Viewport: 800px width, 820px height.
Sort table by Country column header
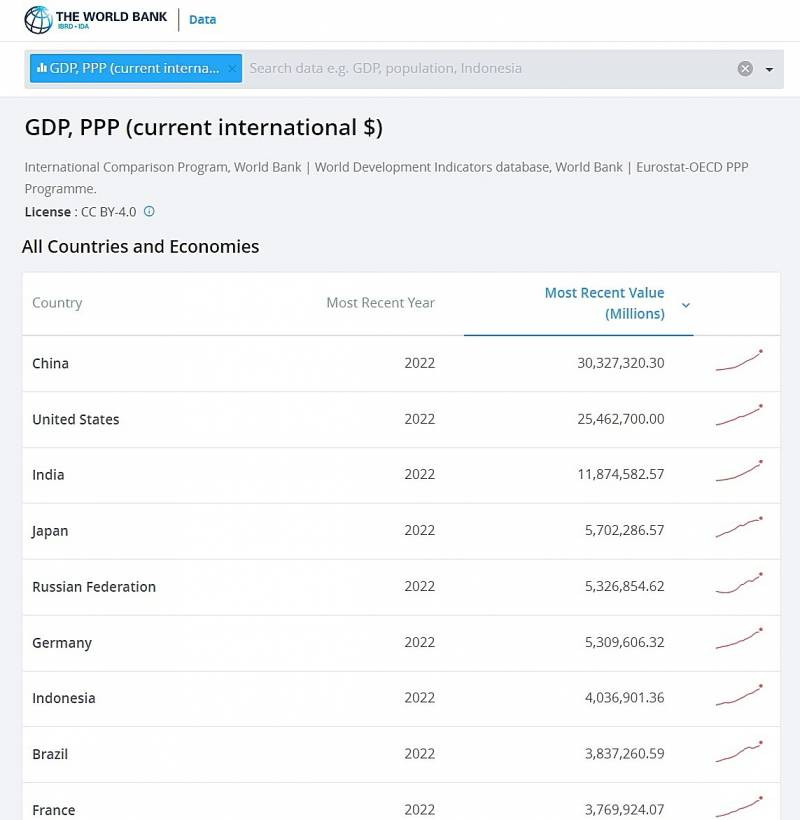tap(57, 303)
